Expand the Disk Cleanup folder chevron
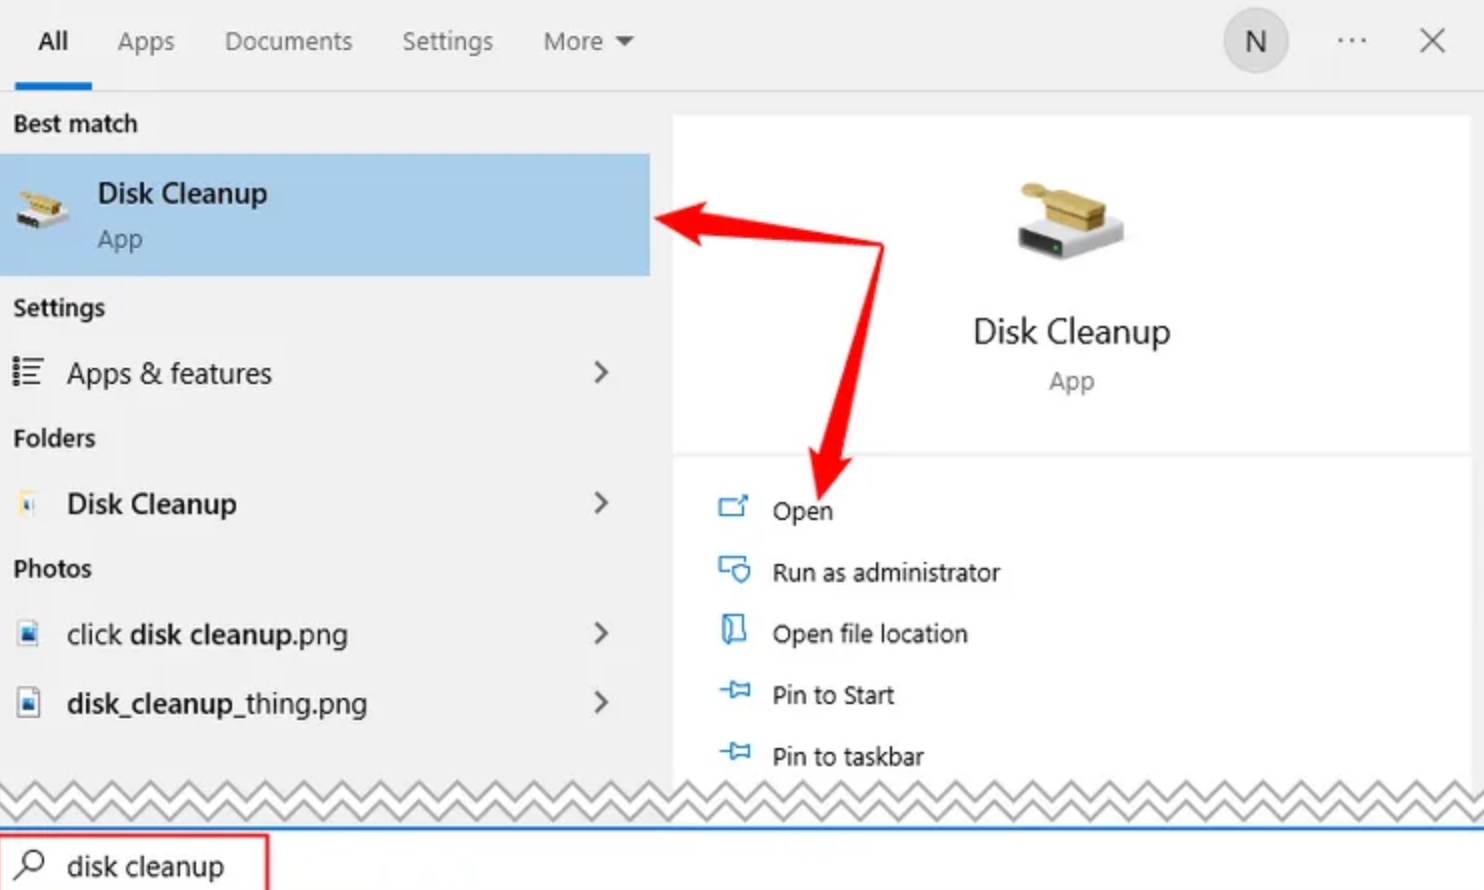 [601, 503]
